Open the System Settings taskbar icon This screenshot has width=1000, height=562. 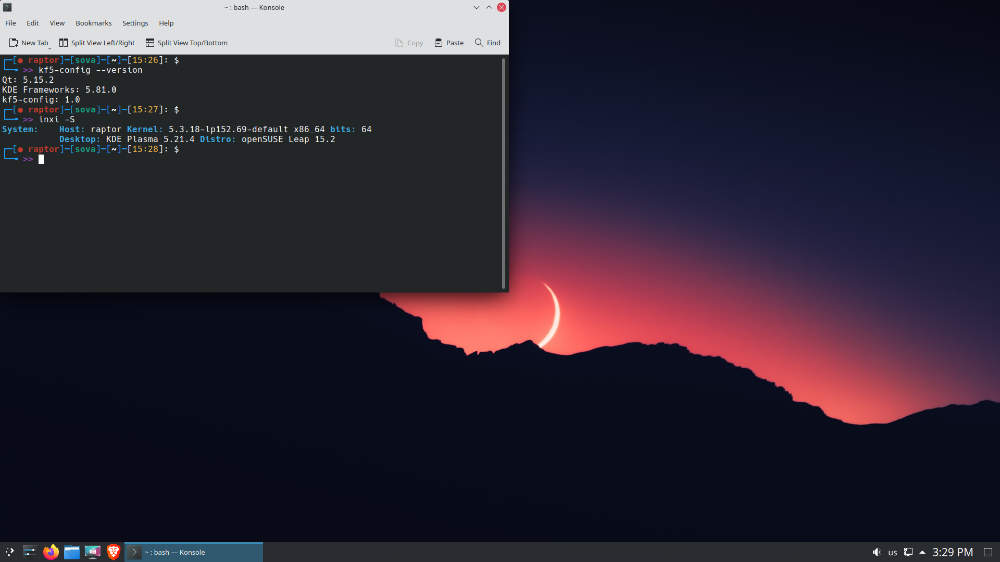click(29, 552)
